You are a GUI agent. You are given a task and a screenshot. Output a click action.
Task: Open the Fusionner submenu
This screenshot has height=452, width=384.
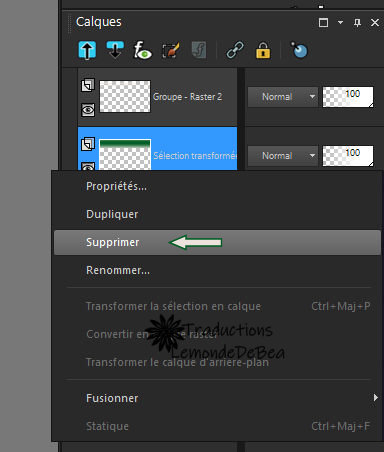(217, 398)
